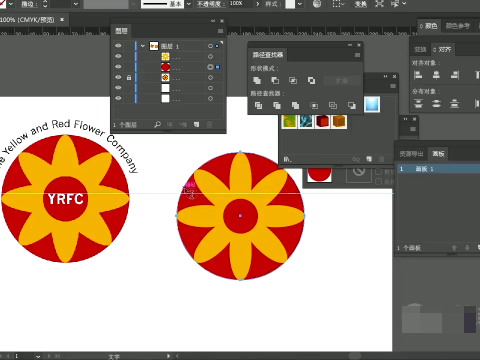The width and height of the screenshot is (480, 360).
Task: Open 样式 swatch dropdown arrow
Action: 300,4
